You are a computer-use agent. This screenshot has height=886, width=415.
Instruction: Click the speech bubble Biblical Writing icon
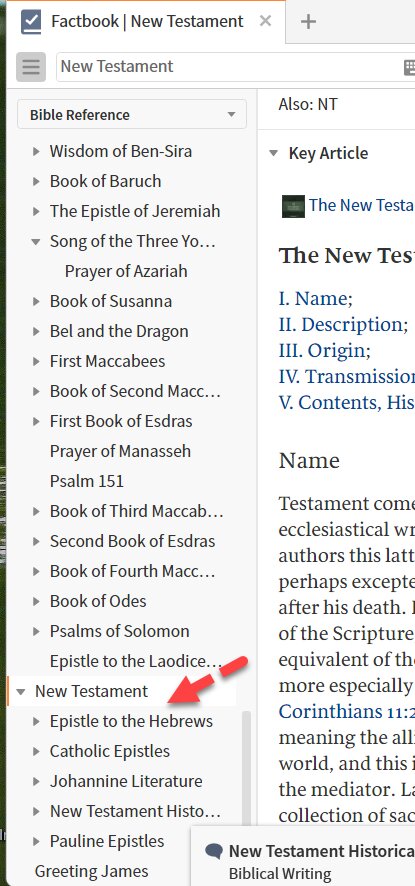(214, 851)
